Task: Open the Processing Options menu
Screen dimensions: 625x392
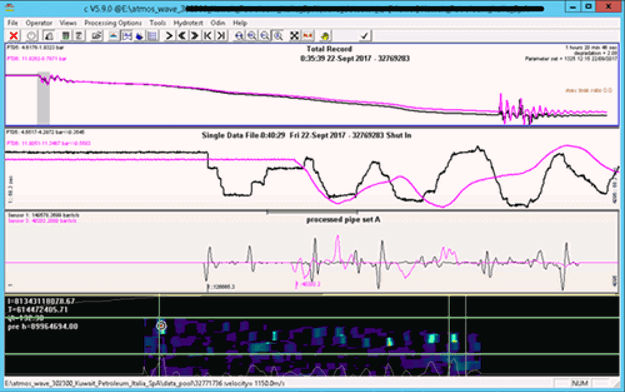Action: click(x=113, y=23)
